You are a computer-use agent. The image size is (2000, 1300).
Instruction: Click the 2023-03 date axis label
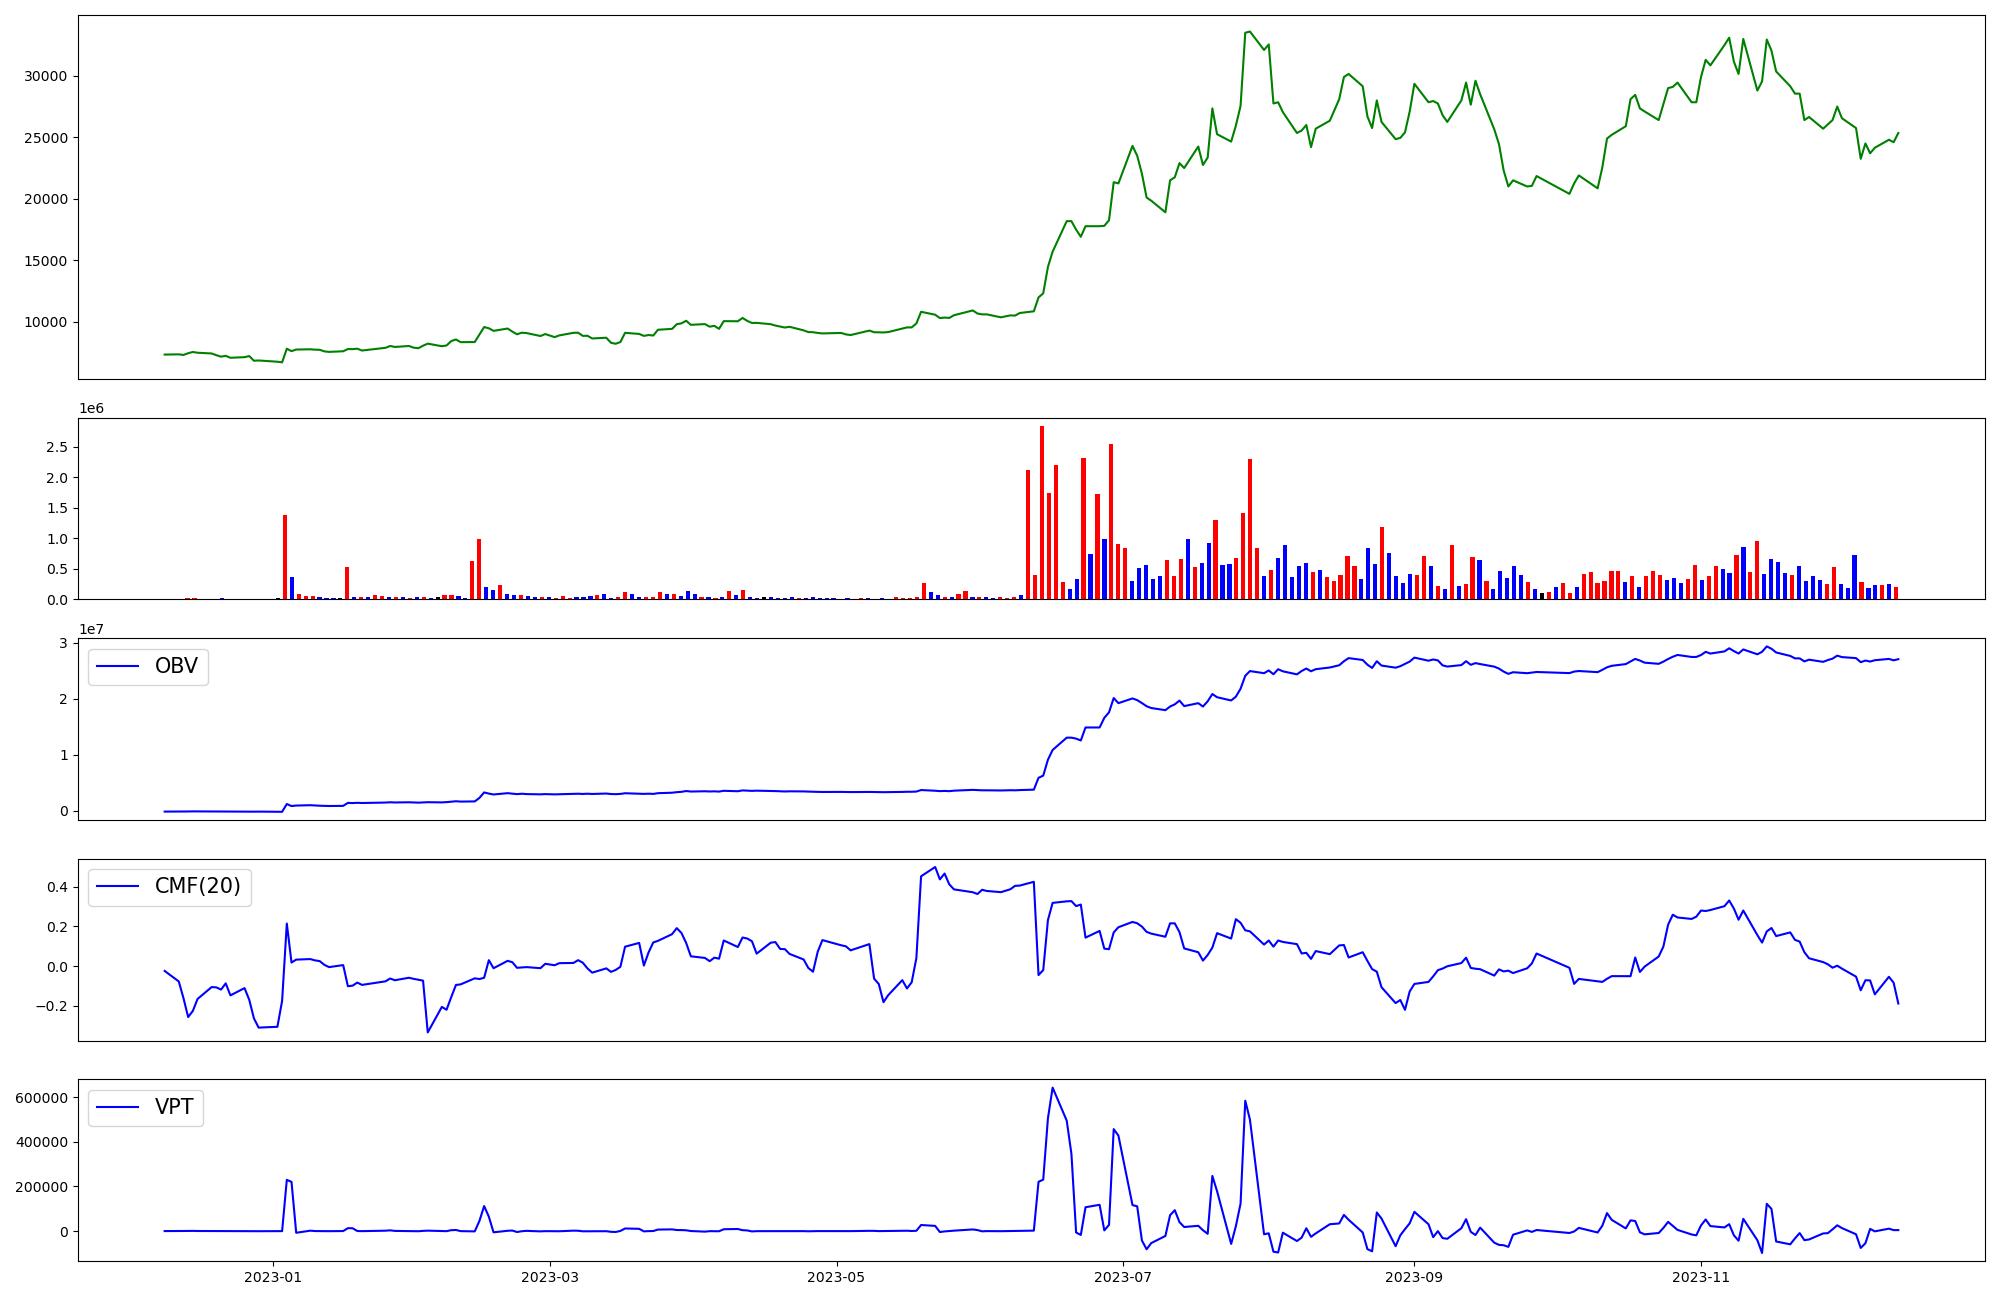549,1277
